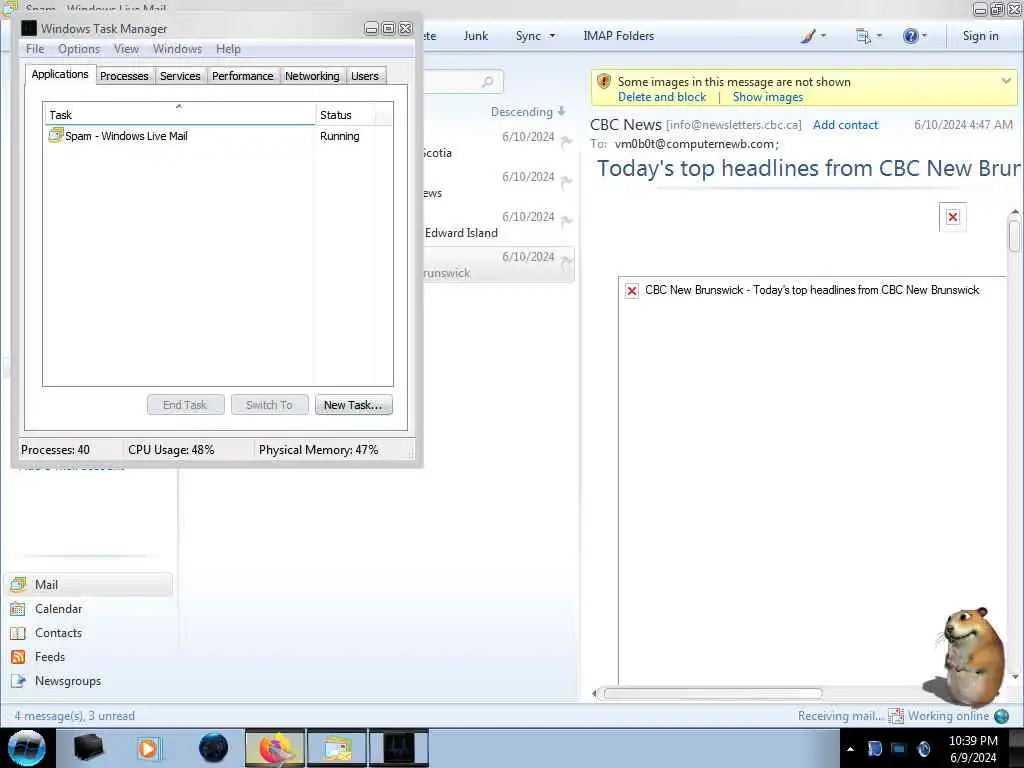1024x768 pixels.
Task: Sort applications by the Task column header
Action: tap(180, 114)
